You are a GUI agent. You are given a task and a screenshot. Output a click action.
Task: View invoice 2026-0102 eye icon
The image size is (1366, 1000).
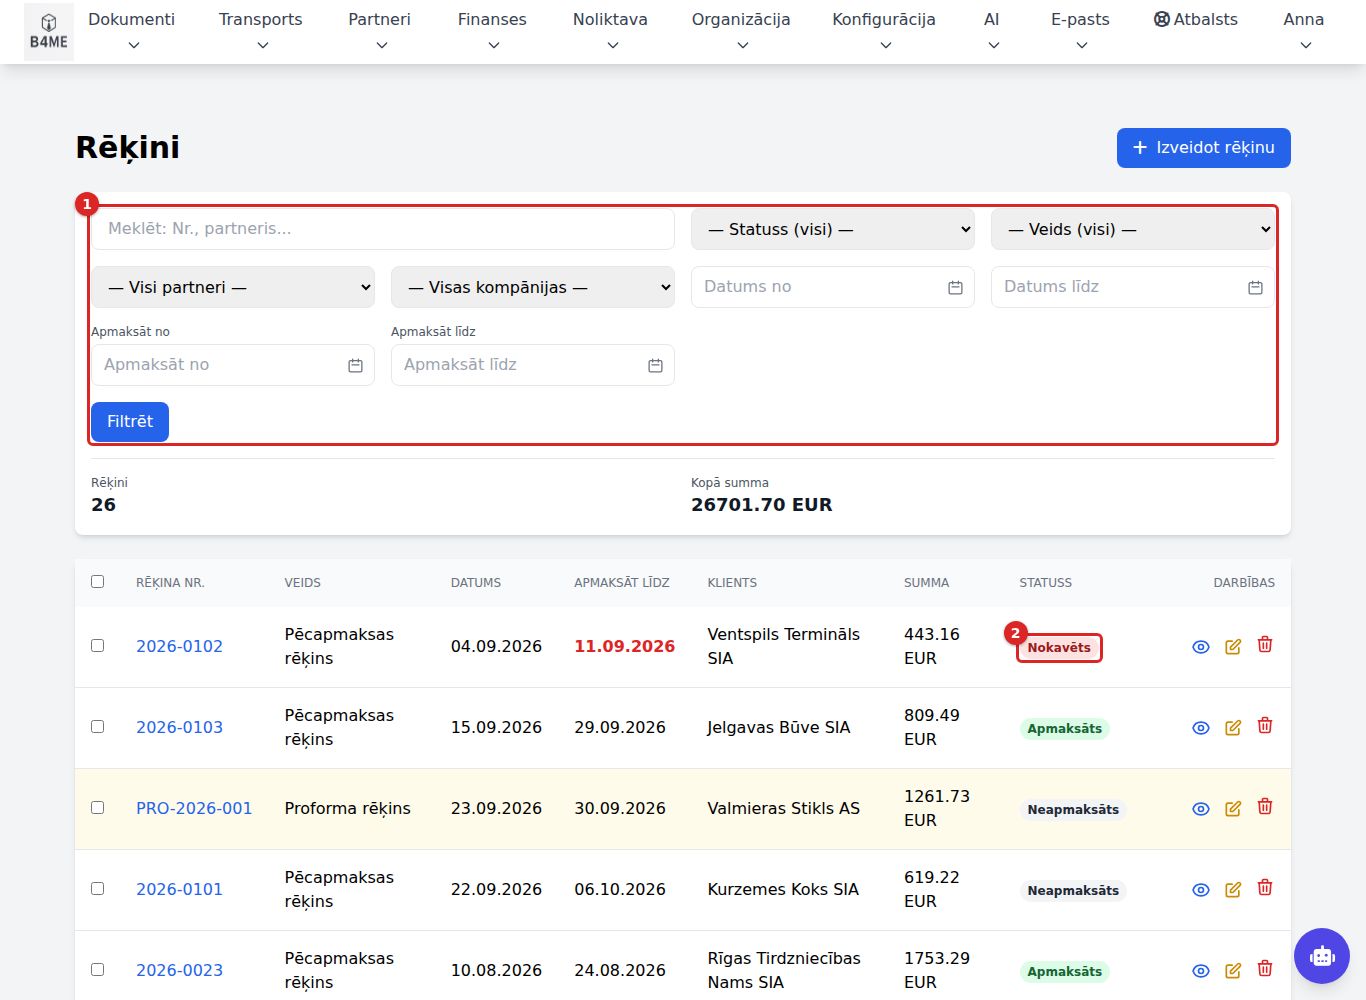1201,647
